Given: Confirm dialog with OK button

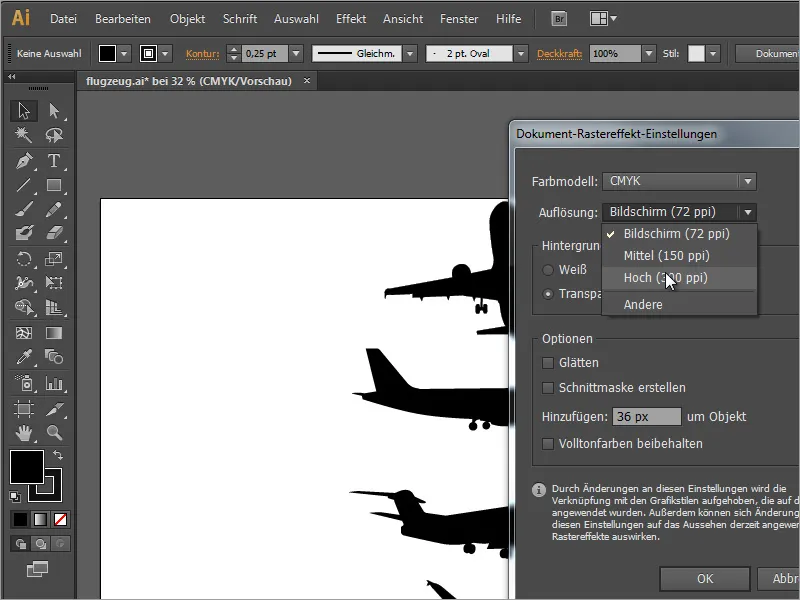Looking at the screenshot, I should pyautogui.click(x=705, y=579).
